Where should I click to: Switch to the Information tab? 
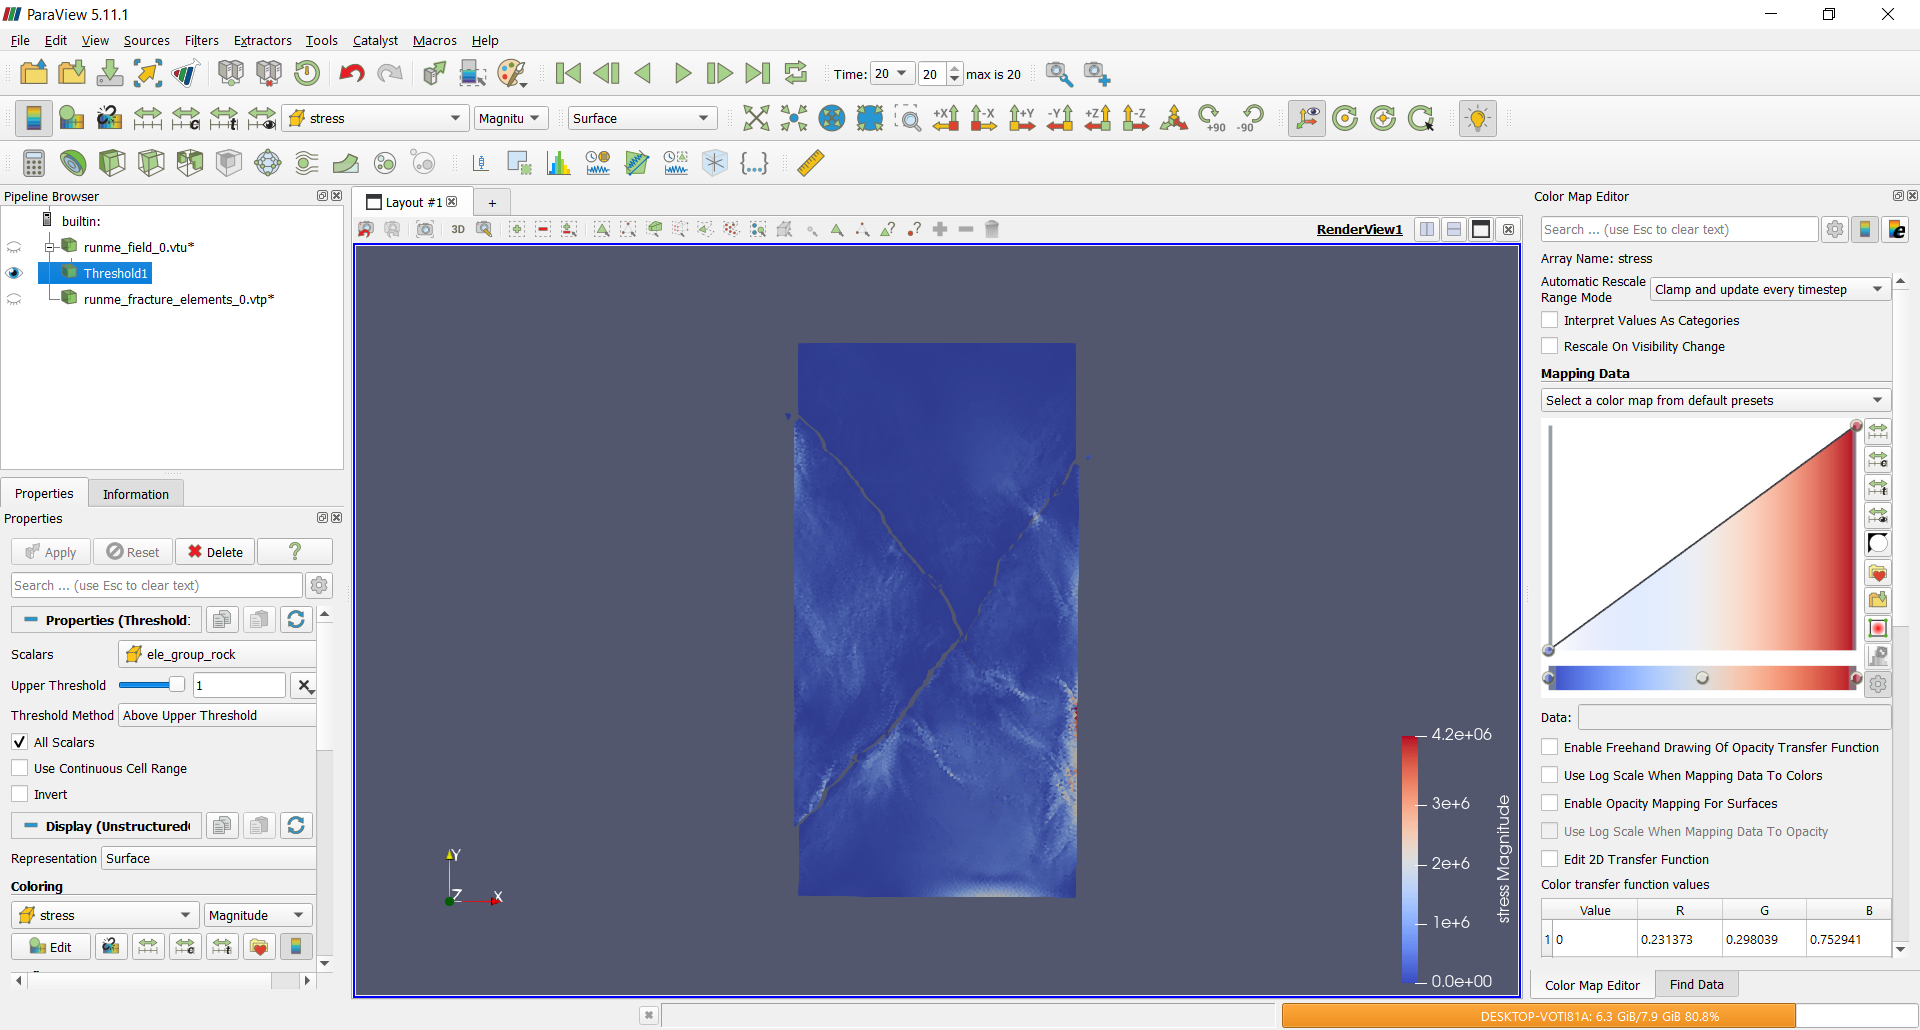(x=136, y=494)
